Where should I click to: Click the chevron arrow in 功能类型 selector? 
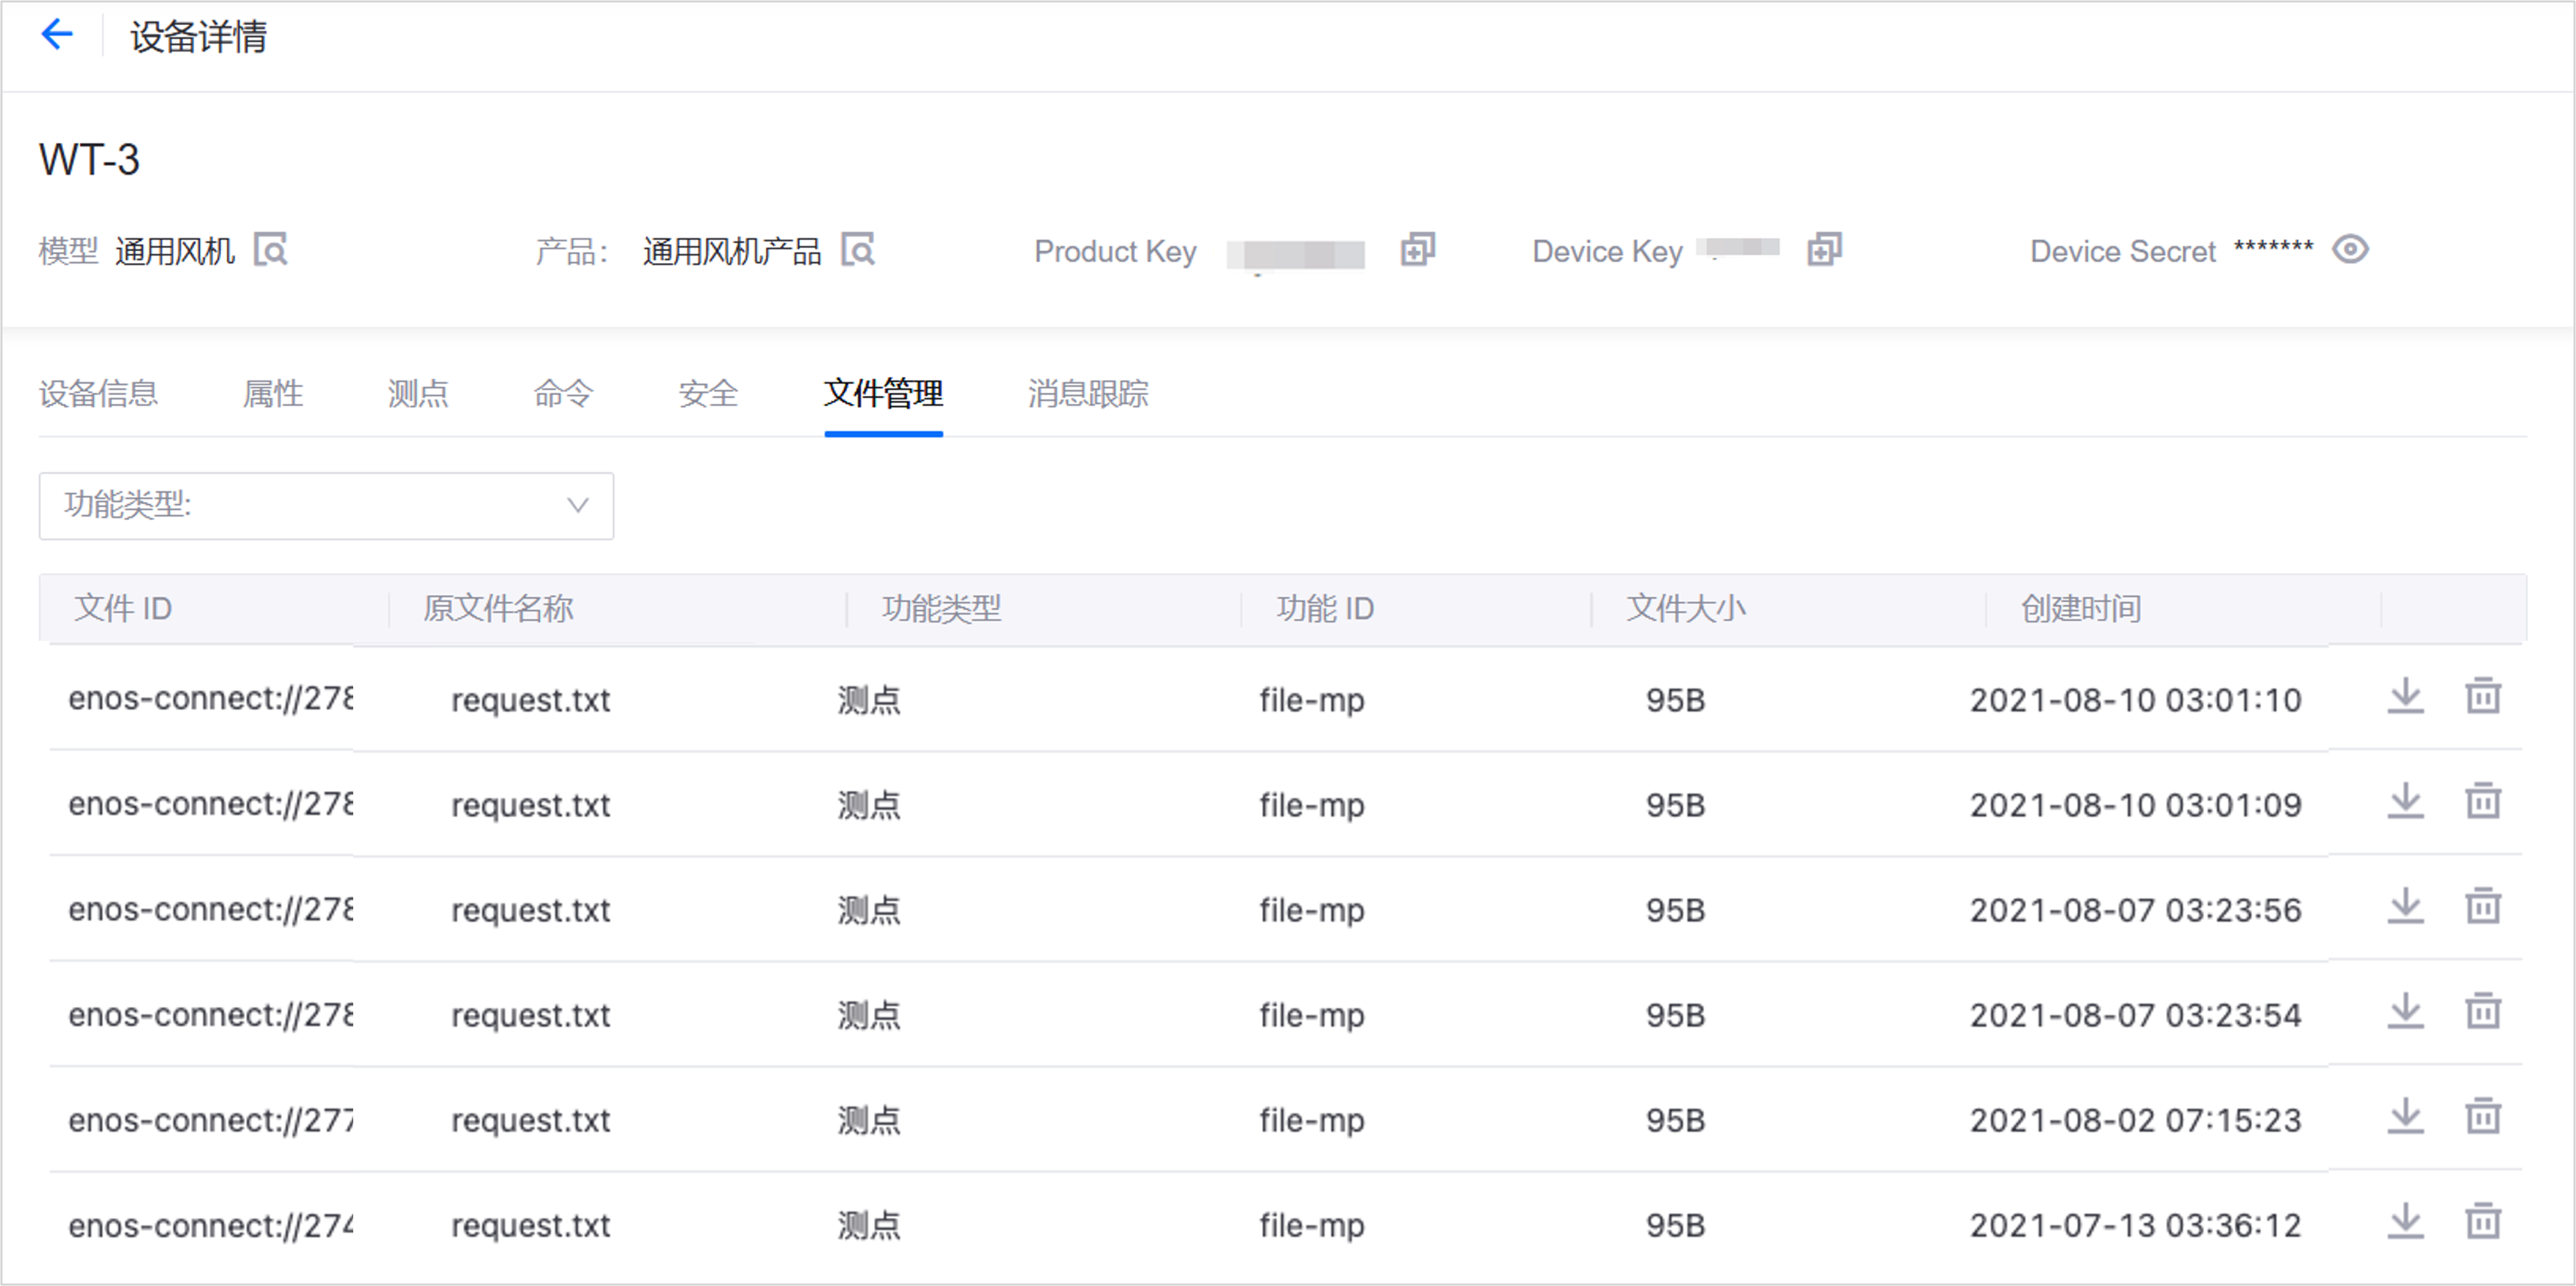click(577, 506)
